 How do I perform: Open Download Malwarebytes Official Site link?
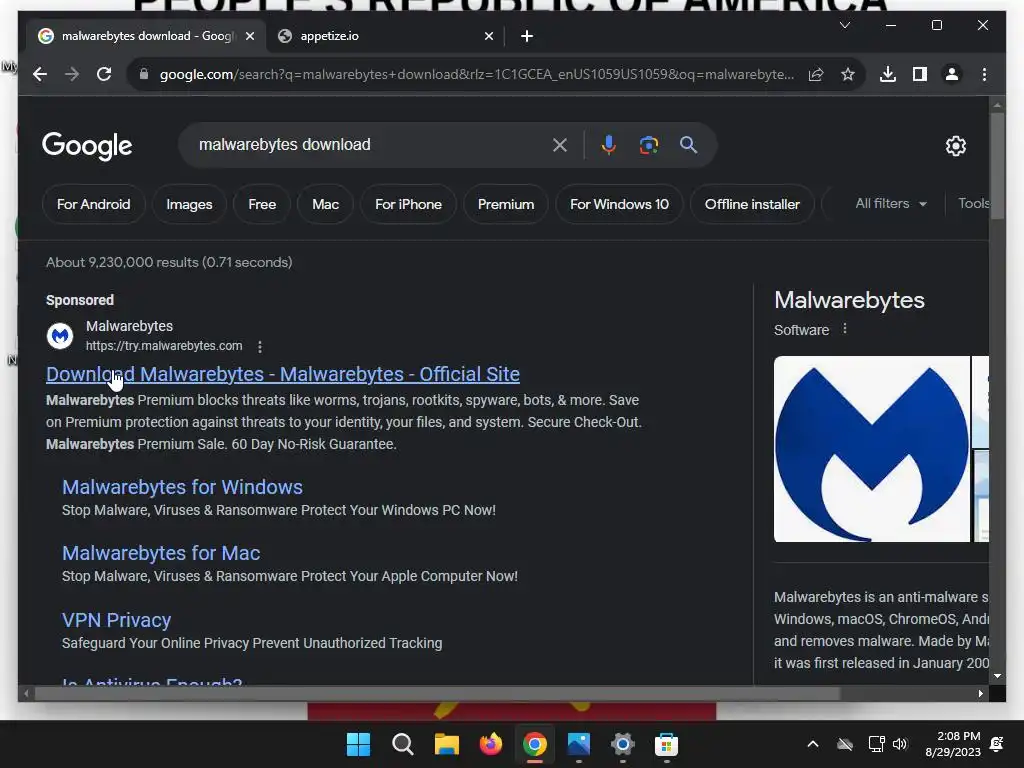coord(283,374)
